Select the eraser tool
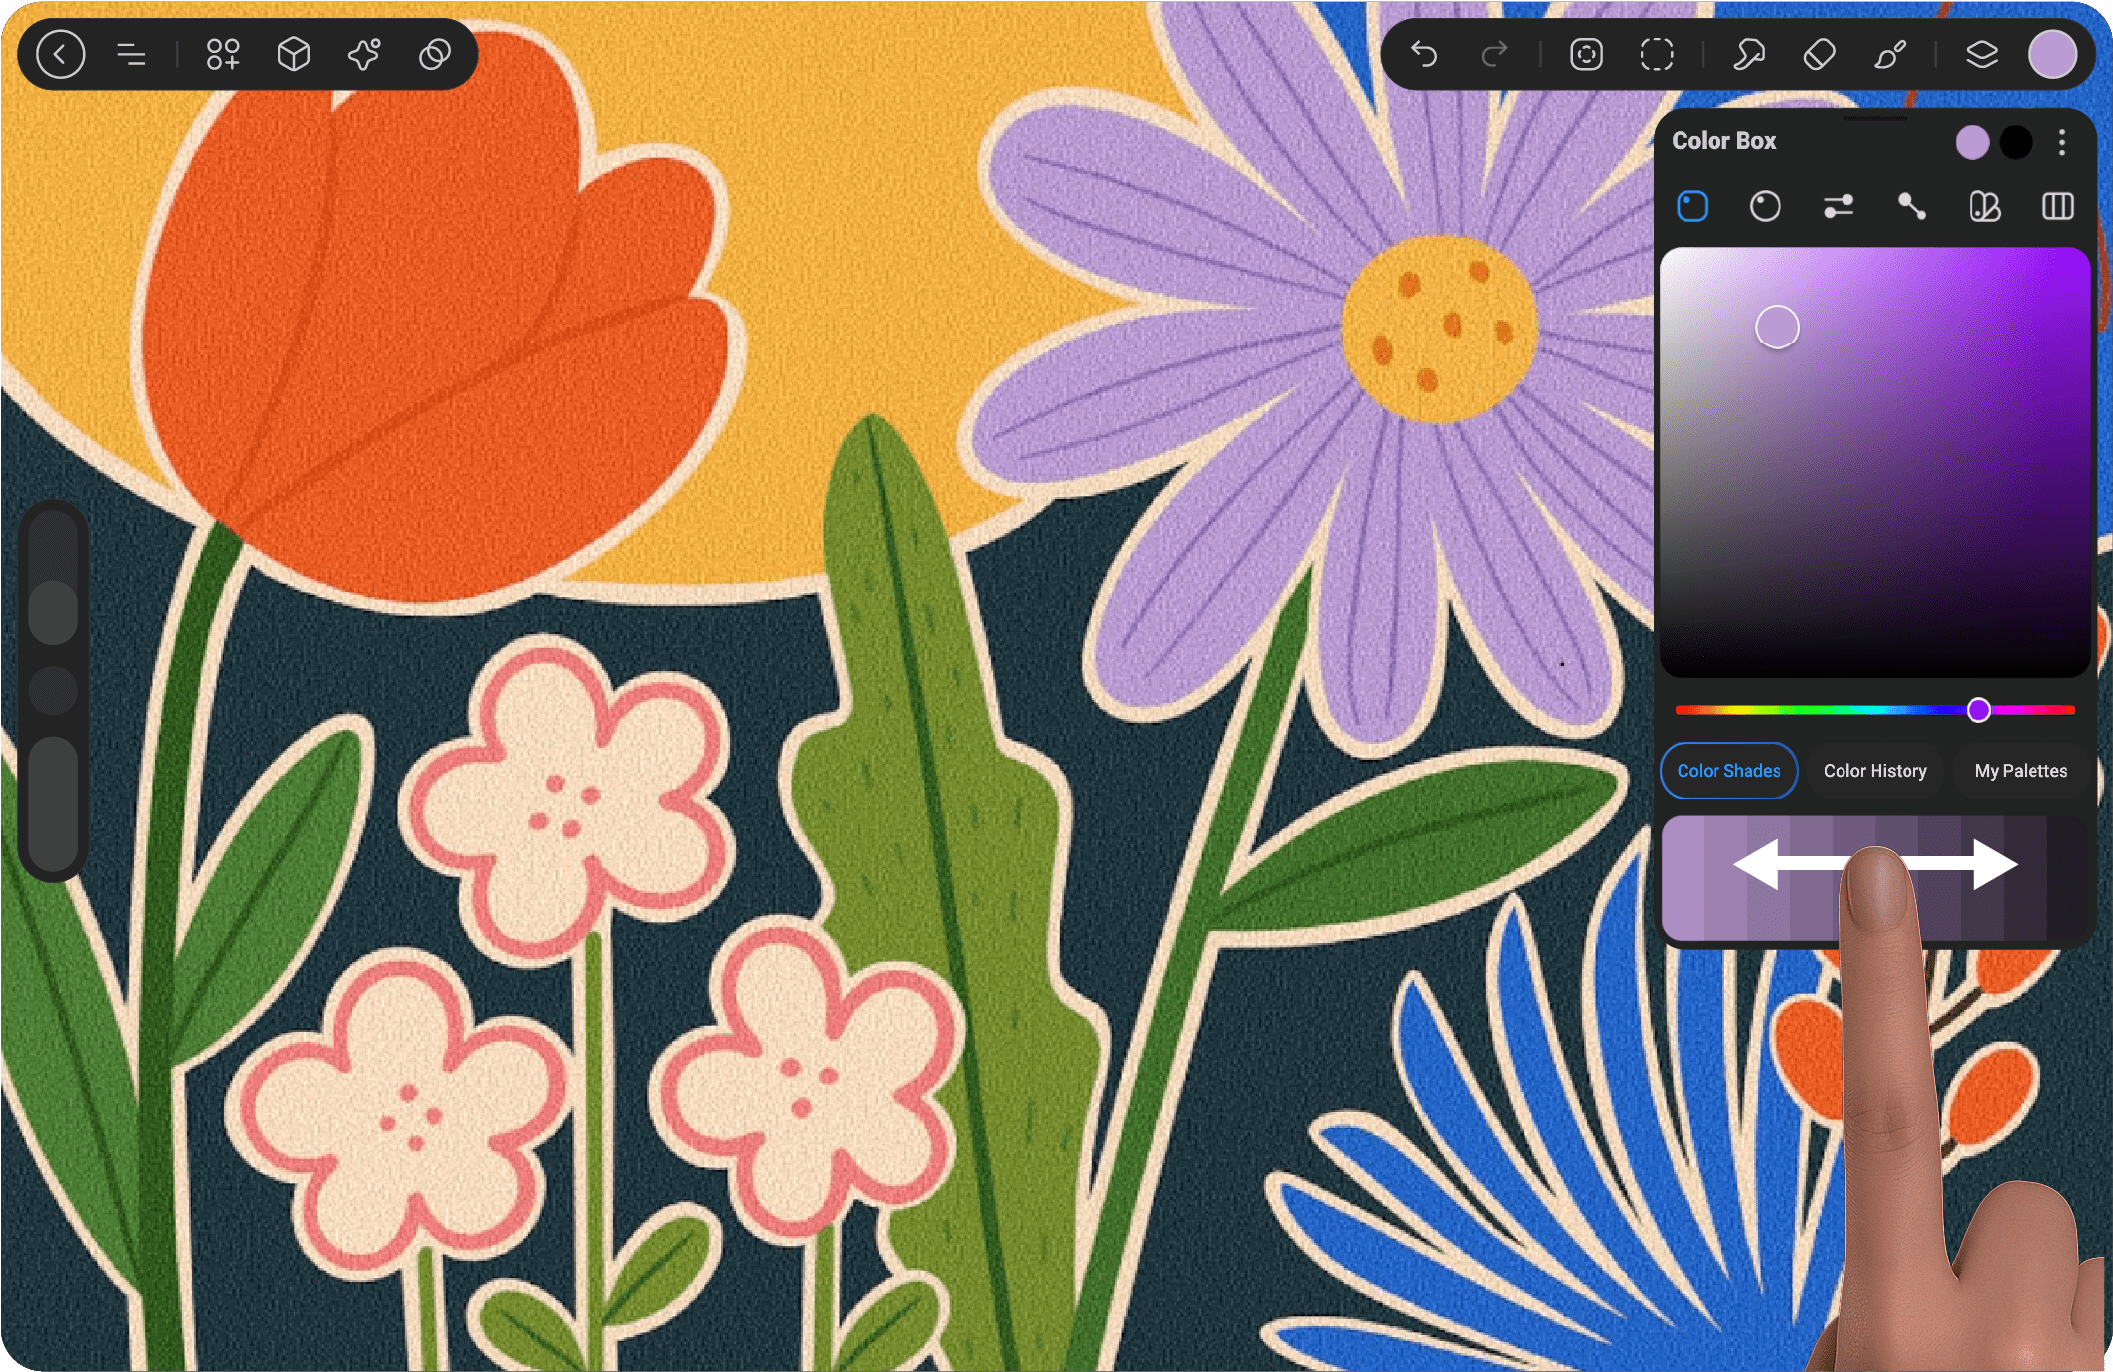Viewport: 2113px width, 1372px height. (x=1819, y=54)
